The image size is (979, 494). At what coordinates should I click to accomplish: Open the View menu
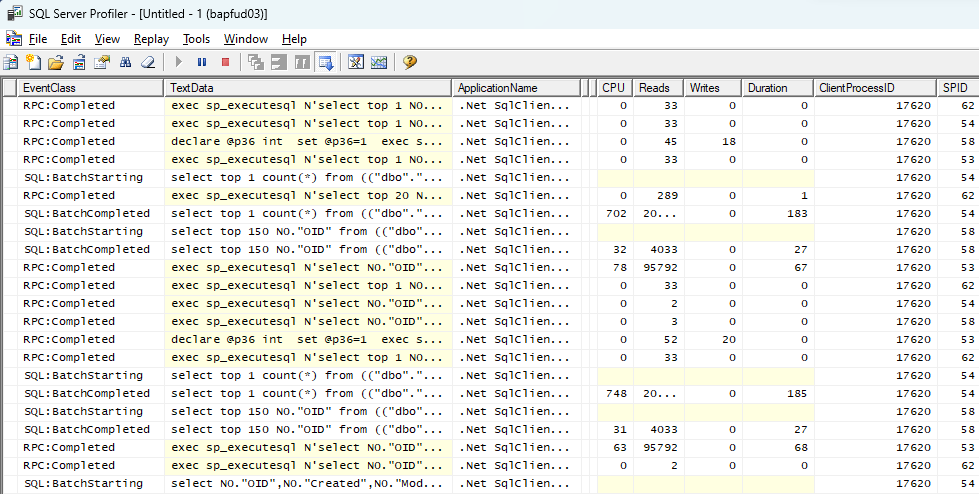click(x=107, y=39)
